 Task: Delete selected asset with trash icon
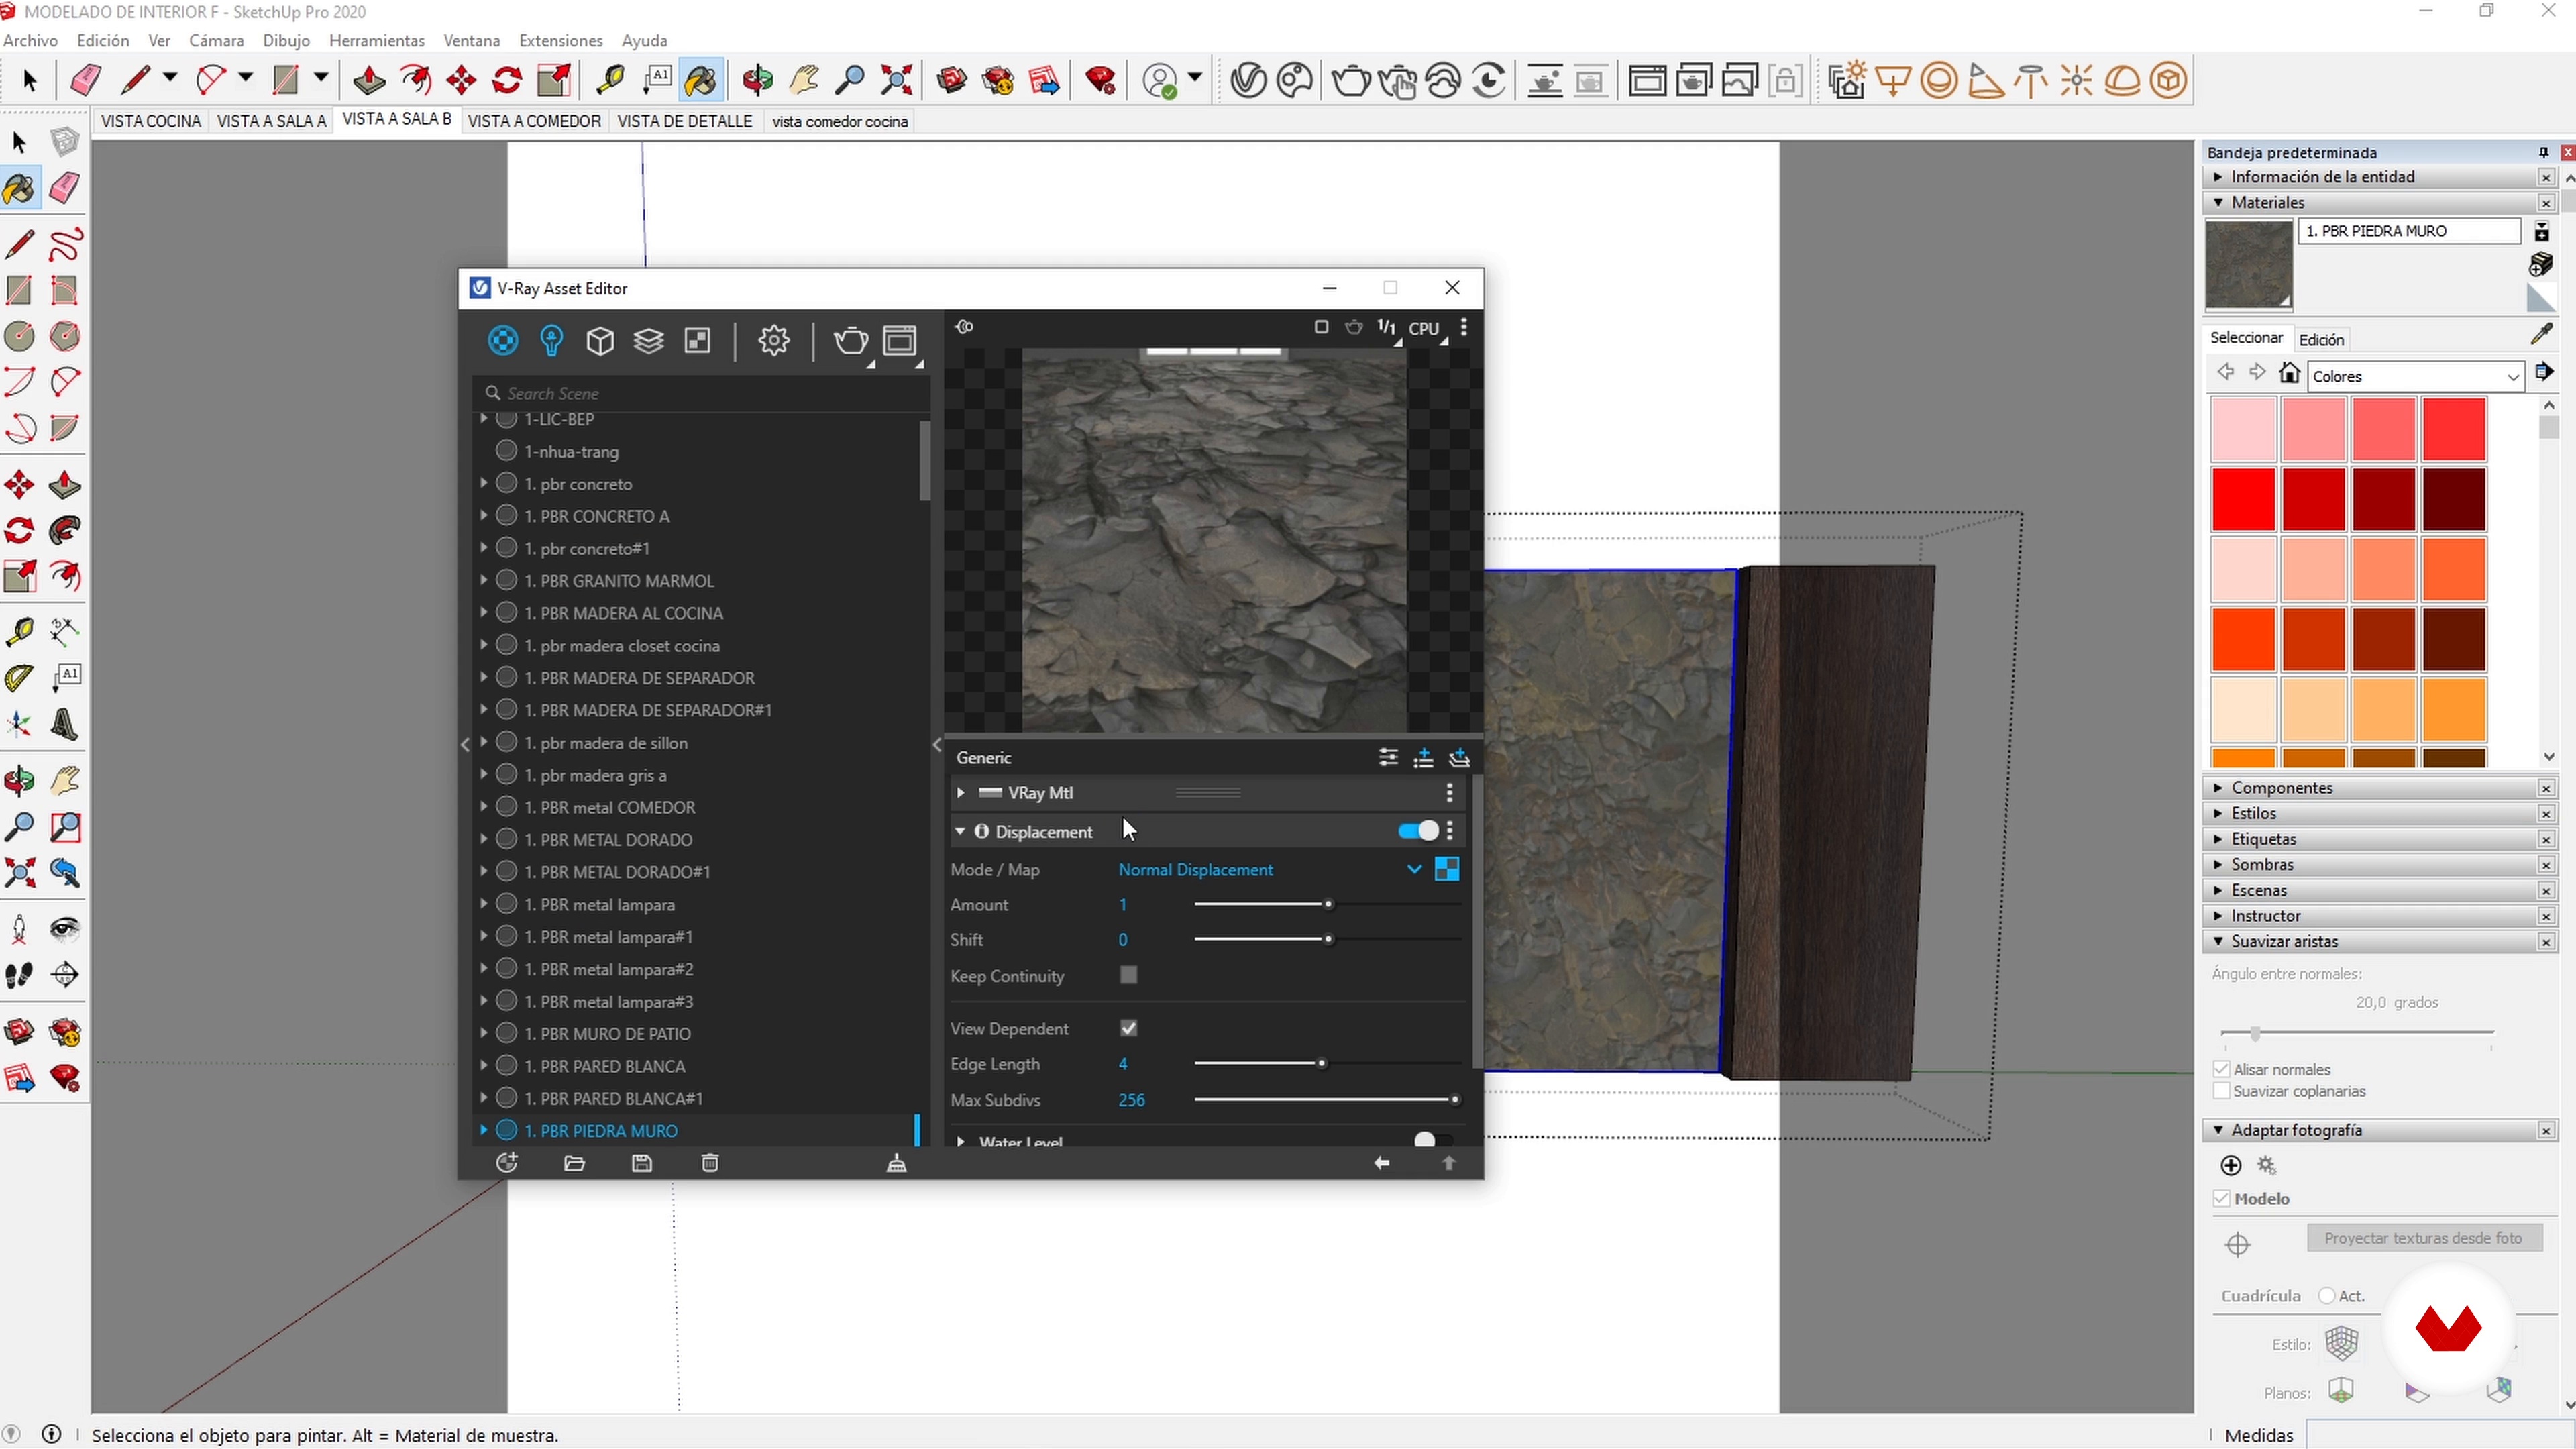click(x=710, y=1163)
